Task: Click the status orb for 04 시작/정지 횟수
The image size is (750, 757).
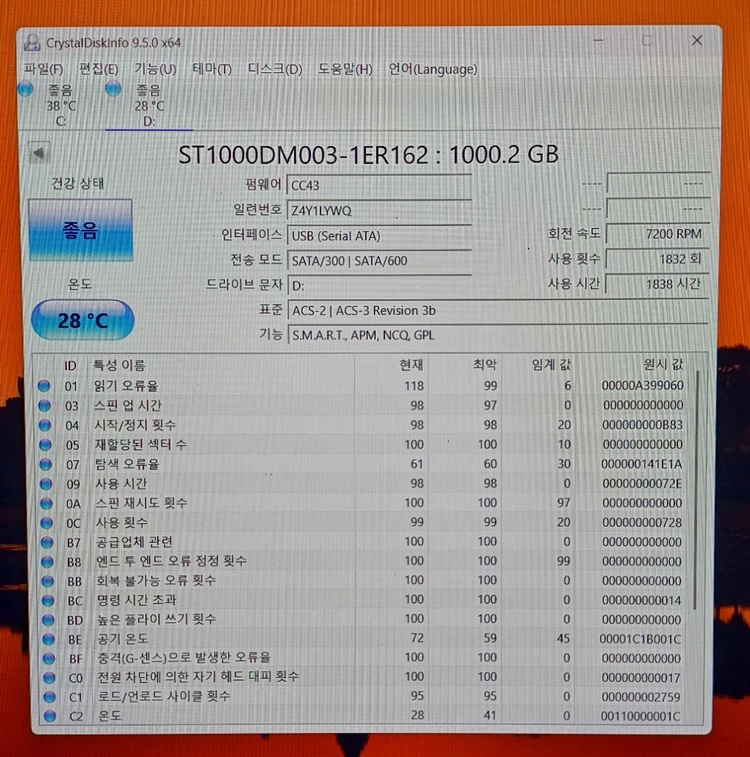Action: [45, 425]
